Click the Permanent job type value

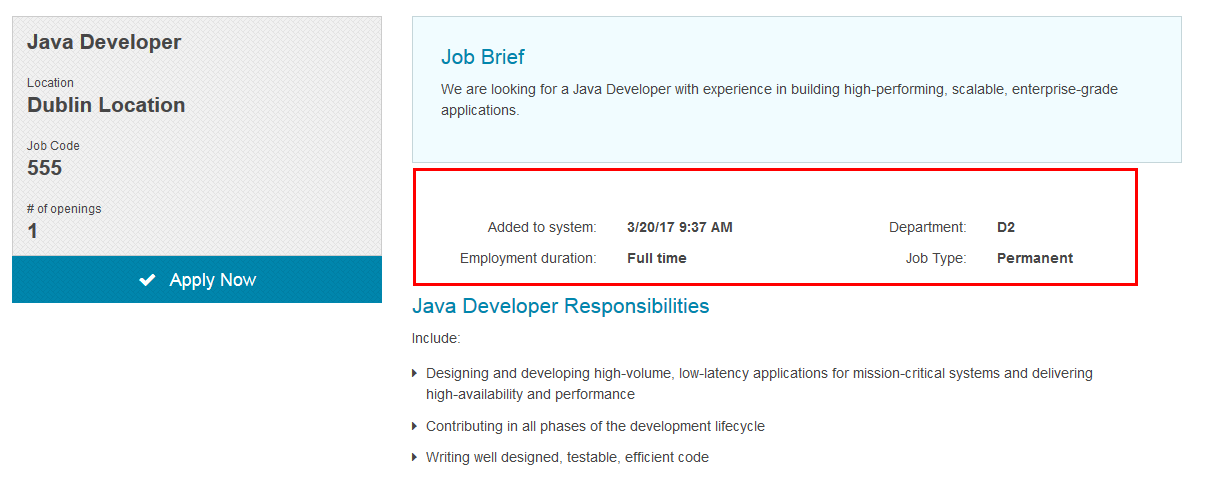click(x=1035, y=258)
